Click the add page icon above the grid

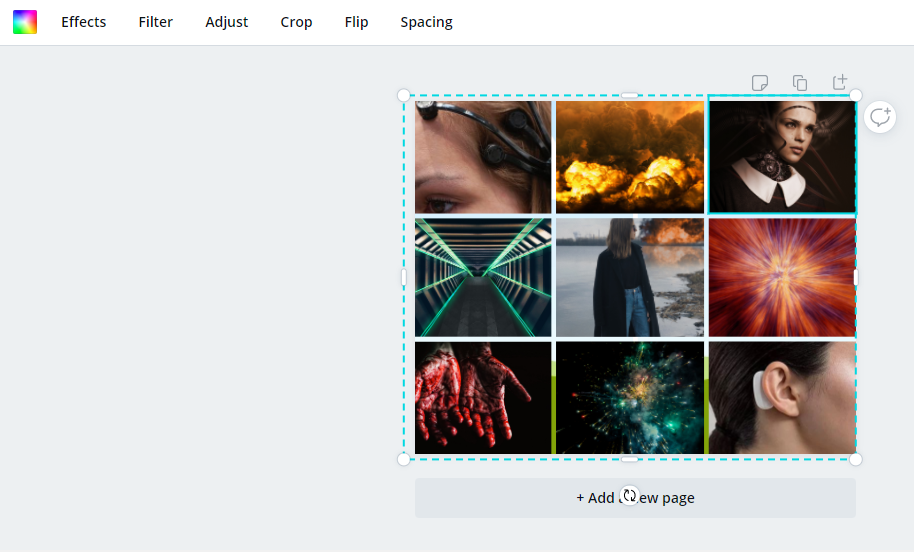click(x=840, y=82)
